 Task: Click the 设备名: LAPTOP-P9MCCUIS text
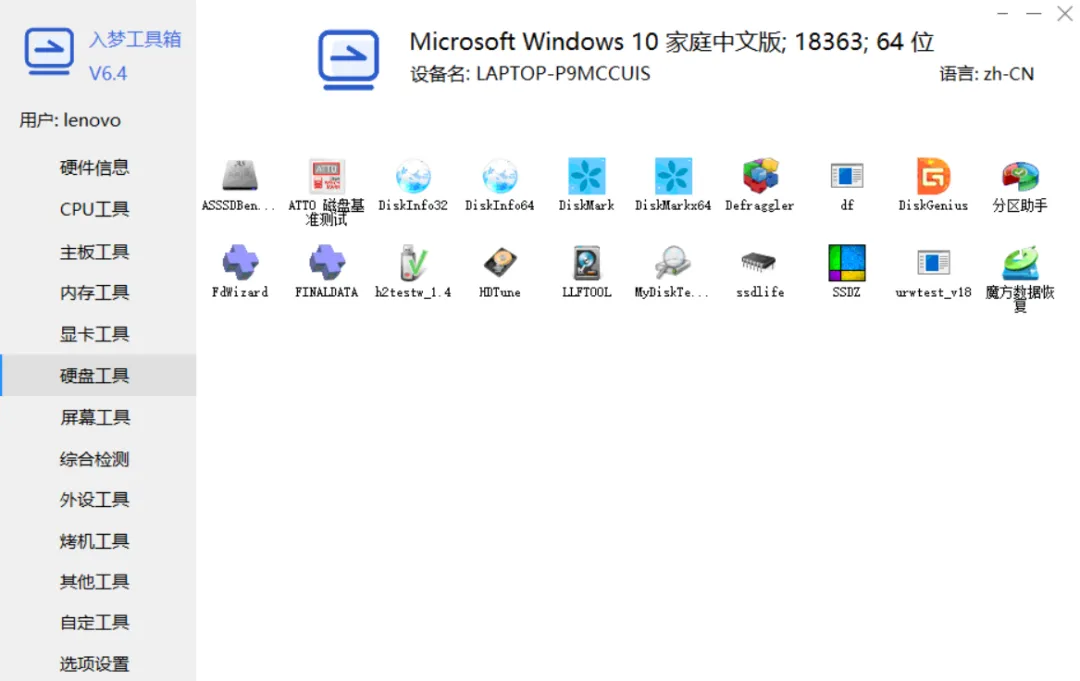[x=530, y=74]
